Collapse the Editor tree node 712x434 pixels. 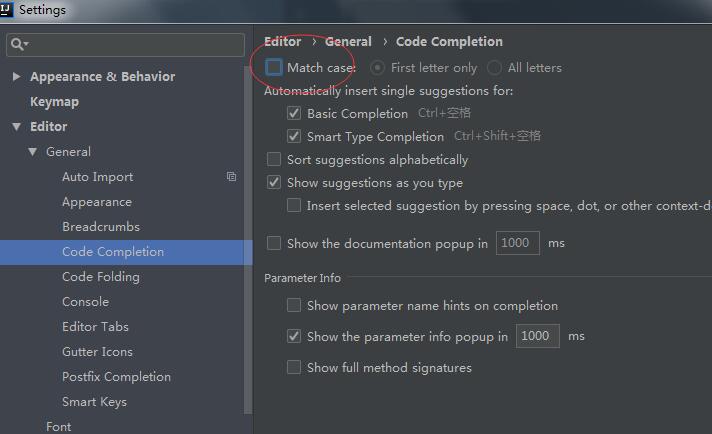click(x=17, y=127)
